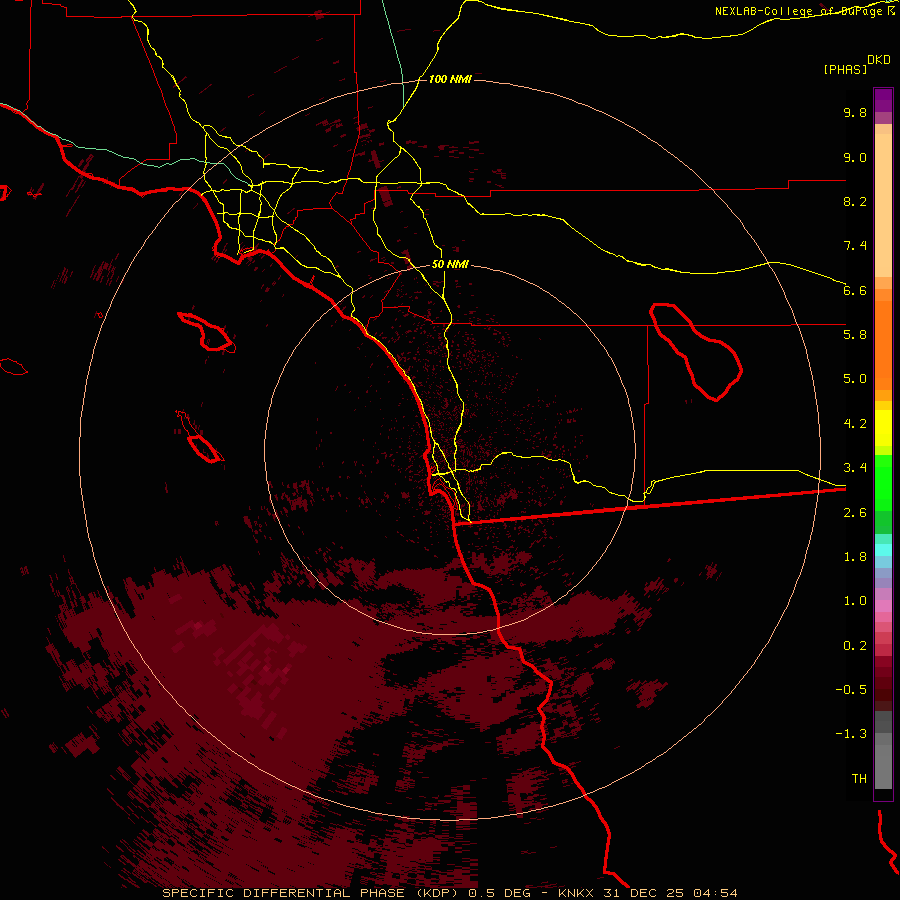900x900 pixels.
Task: Click the bright yellow segment of the color bar
Action: pos(883,428)
